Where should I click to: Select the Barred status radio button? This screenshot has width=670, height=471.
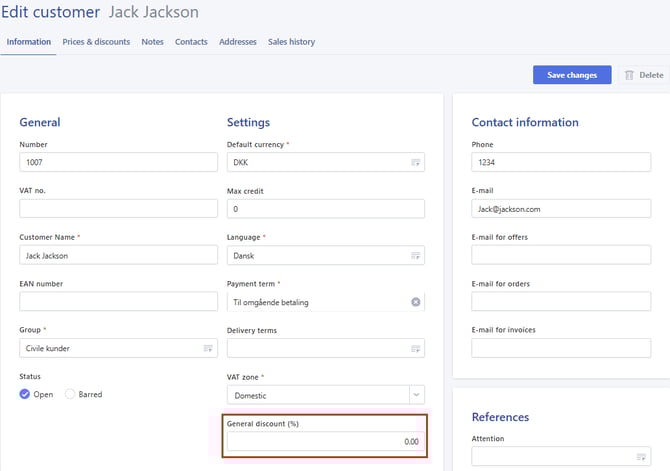pyautogui.click(x=70, y=394)
